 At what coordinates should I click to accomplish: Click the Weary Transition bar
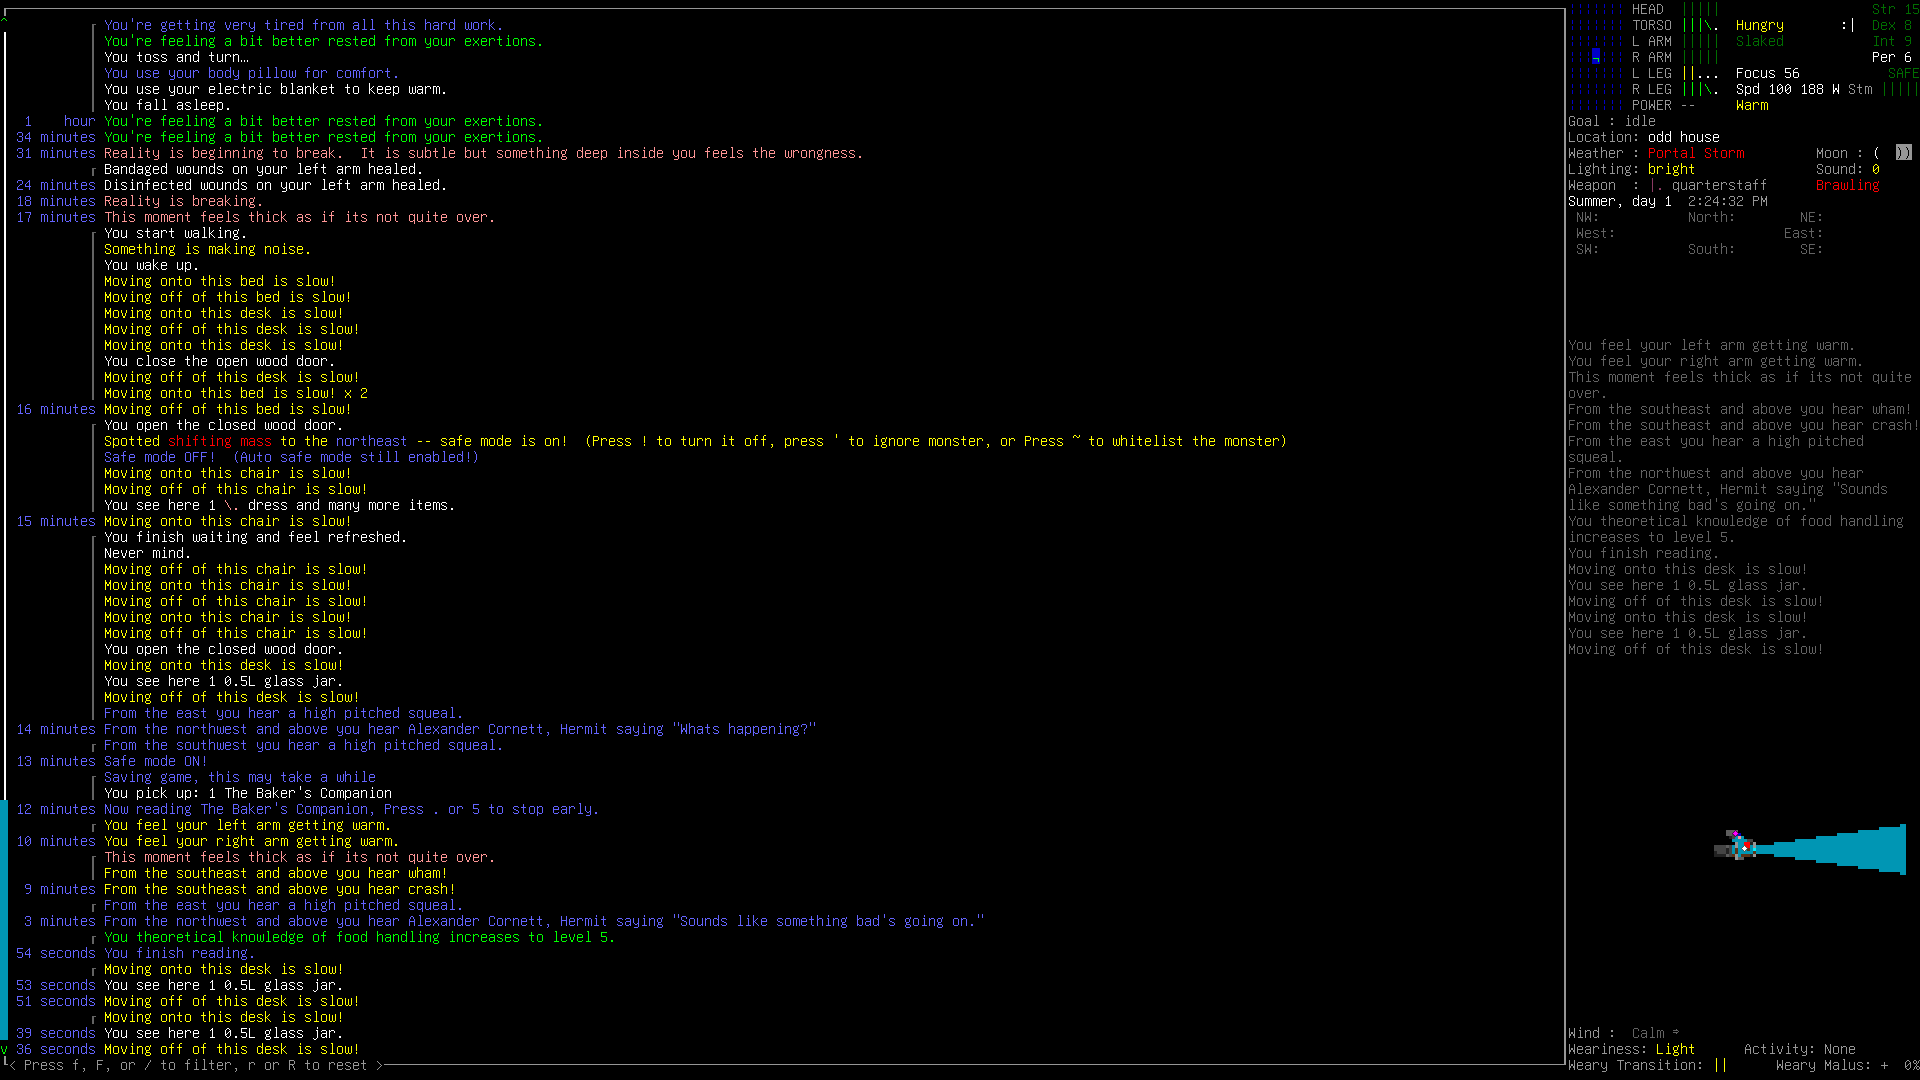click(x=1720, y=1065)
